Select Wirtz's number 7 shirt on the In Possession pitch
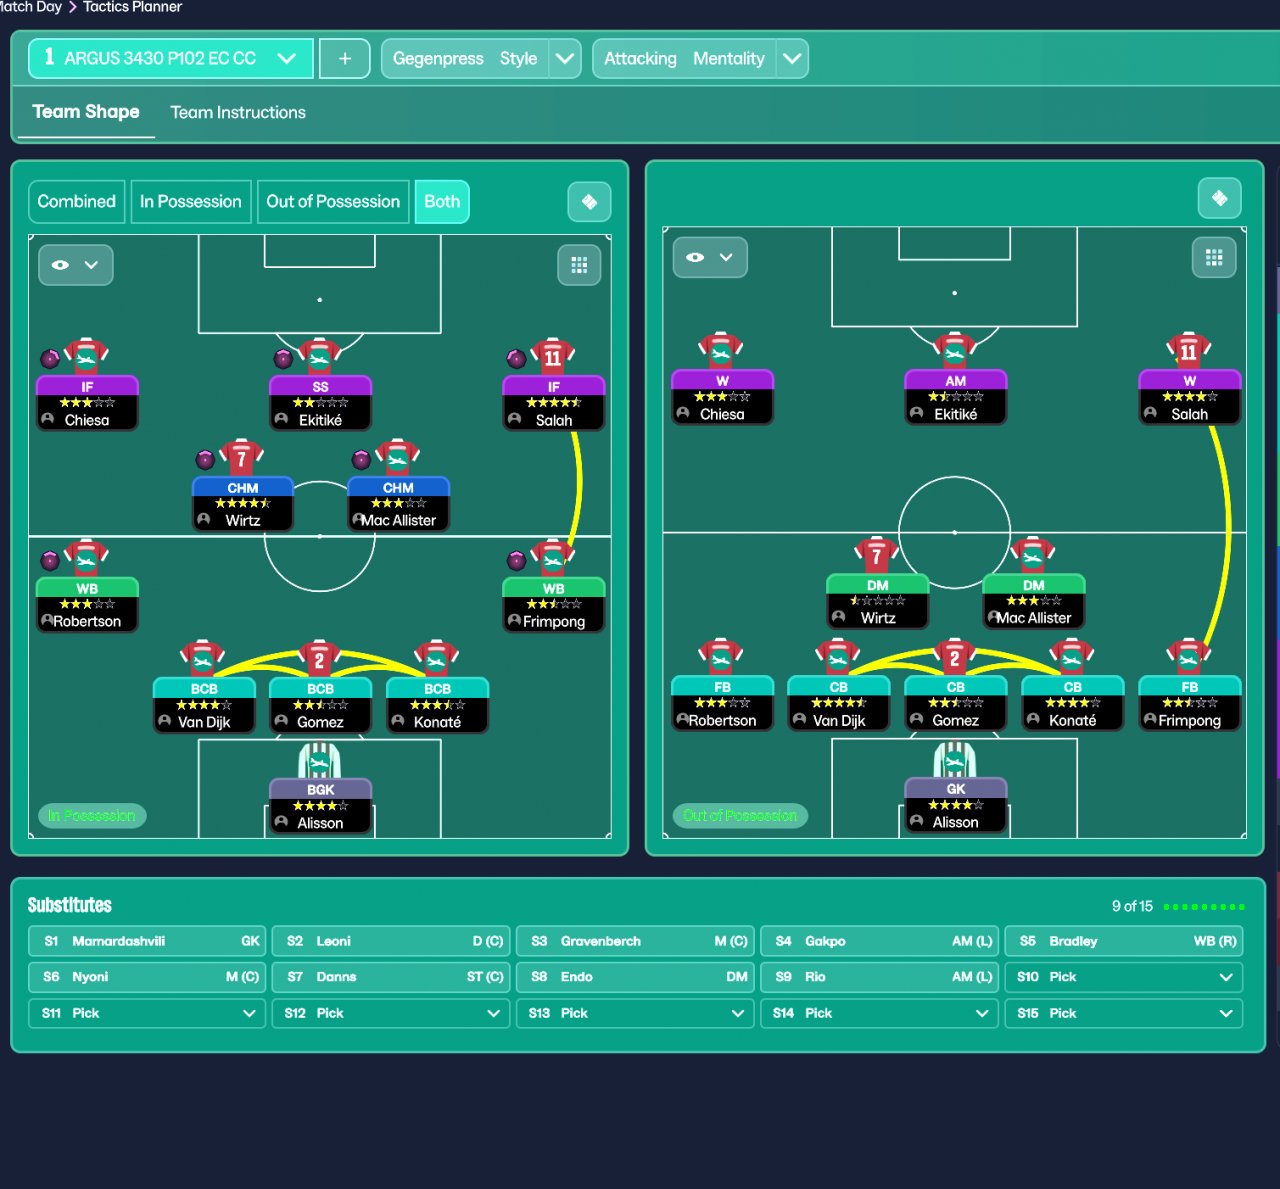 241,457
